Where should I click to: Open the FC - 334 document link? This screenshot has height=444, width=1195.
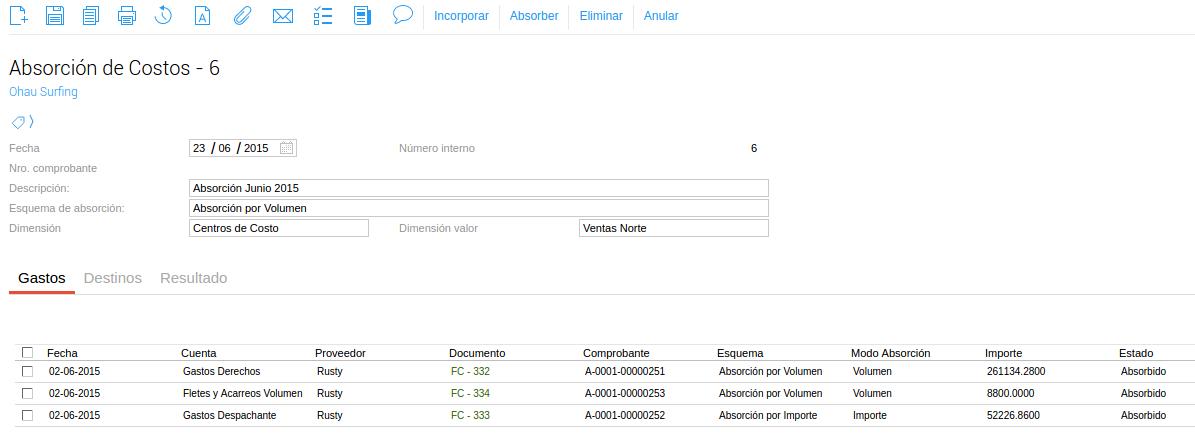(x=470, y=393)
